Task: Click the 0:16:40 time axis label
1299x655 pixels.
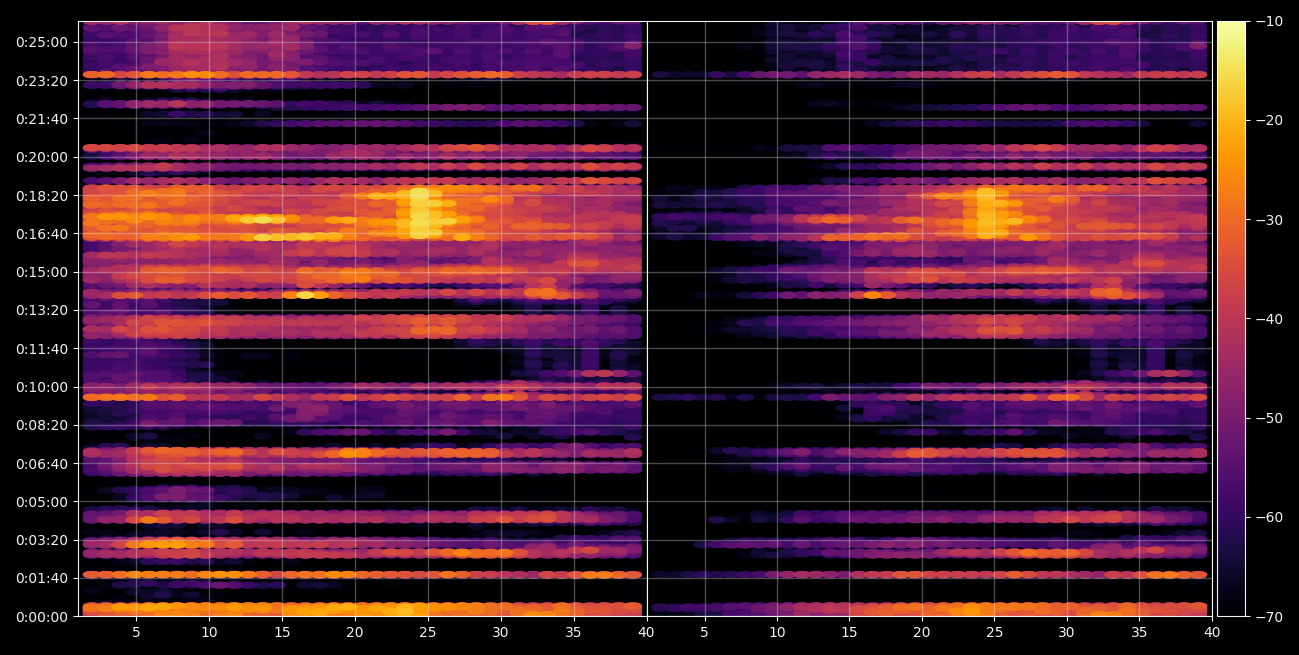Action: 42,233
